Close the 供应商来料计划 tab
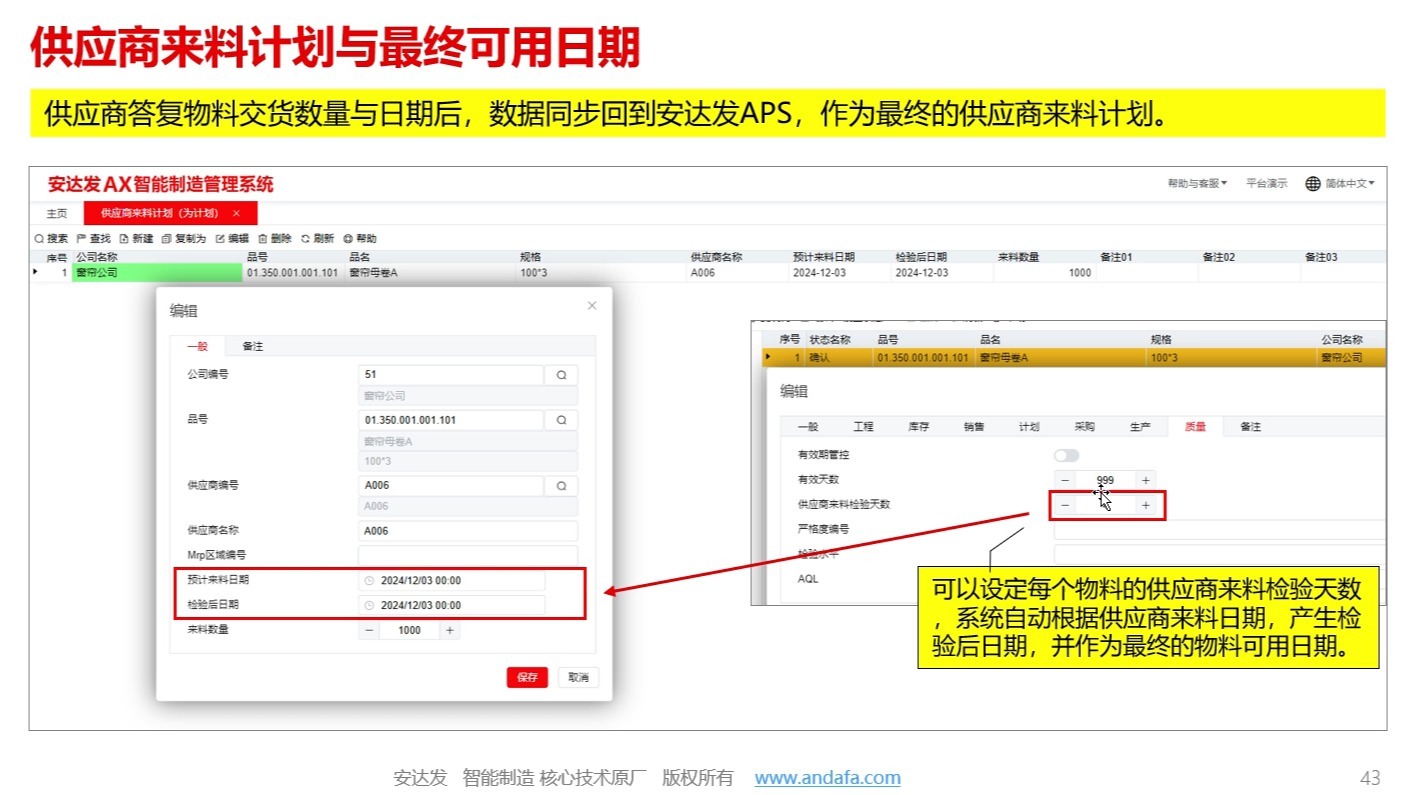This screenshot has width=1415, height=795. [236, 213]
